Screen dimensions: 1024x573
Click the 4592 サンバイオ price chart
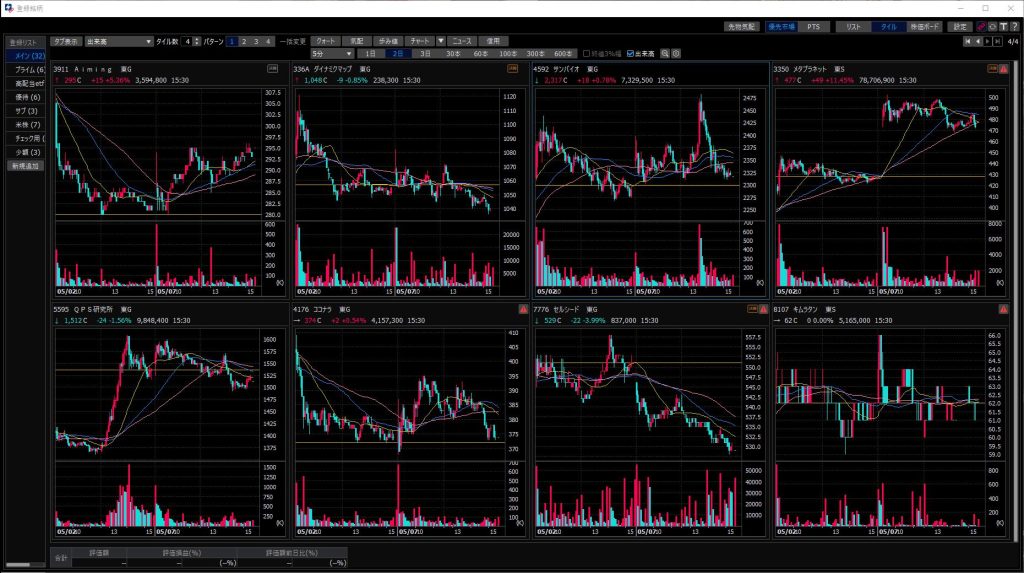[x=637, y=154]
